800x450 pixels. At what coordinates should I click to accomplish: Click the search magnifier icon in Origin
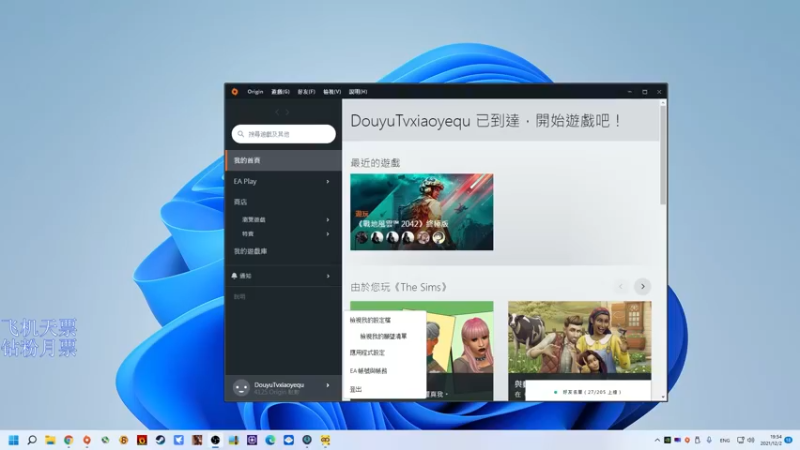coord(241,134)
